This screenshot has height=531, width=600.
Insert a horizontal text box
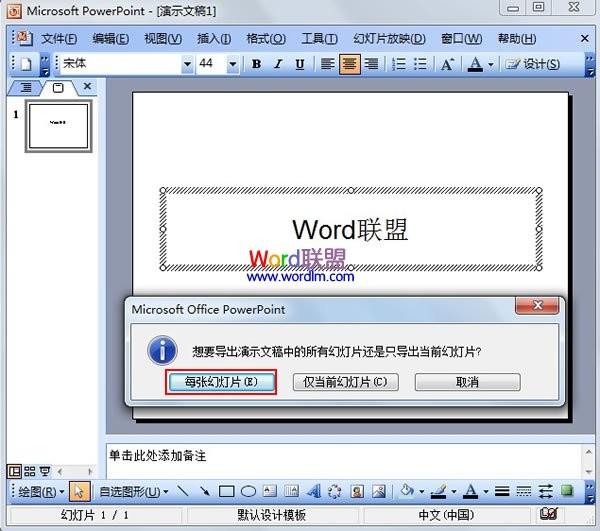(x=270, y=491)
